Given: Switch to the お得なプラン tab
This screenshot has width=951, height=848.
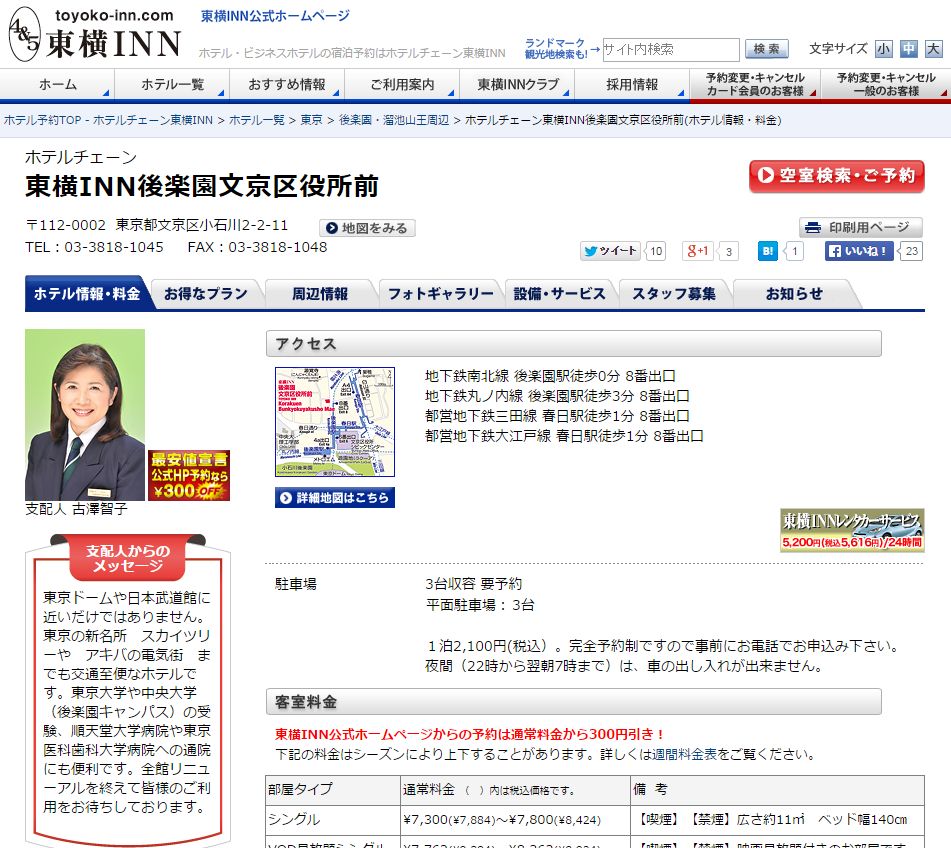Looking at the screenshot, I should 206,294.
